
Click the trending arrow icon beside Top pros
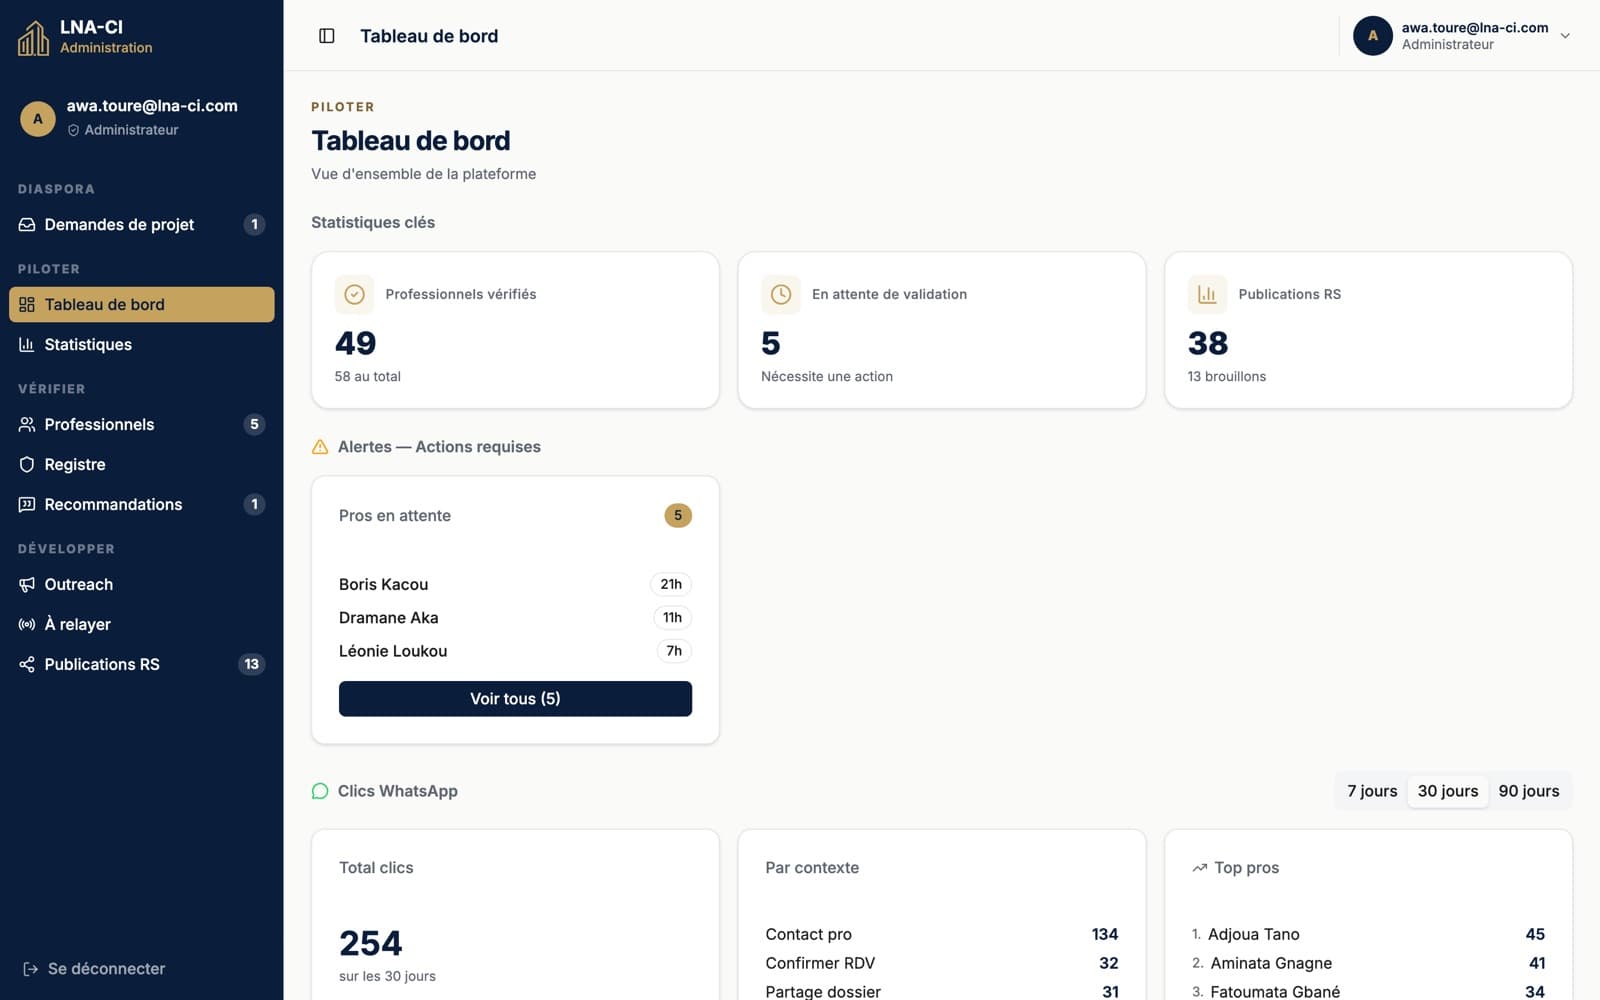(1199, 868)
